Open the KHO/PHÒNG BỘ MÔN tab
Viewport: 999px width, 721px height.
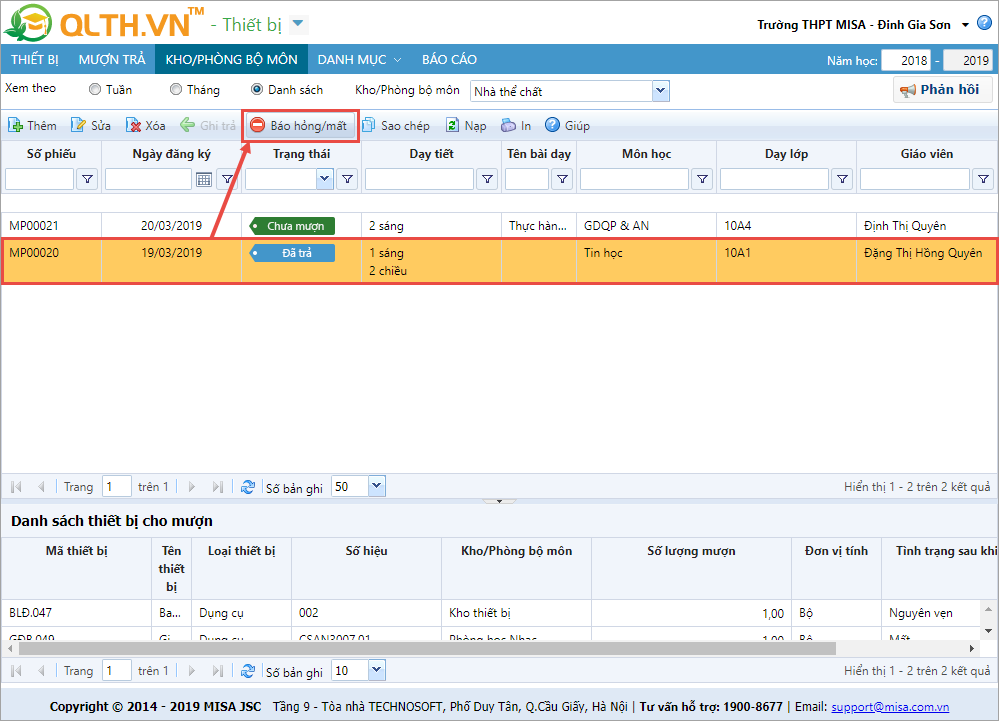231,59
